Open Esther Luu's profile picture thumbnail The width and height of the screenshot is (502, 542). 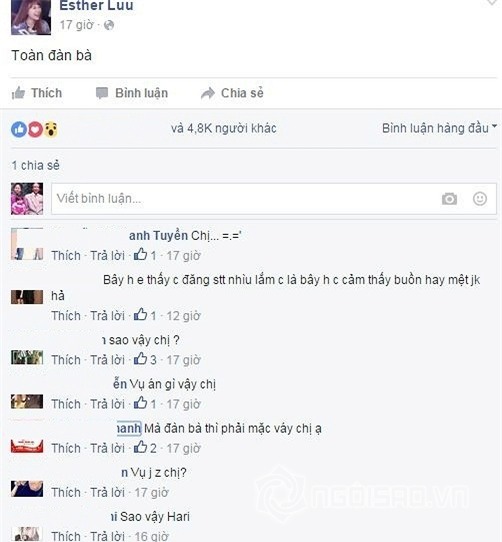pyautogui.click(x=31, y=17)
